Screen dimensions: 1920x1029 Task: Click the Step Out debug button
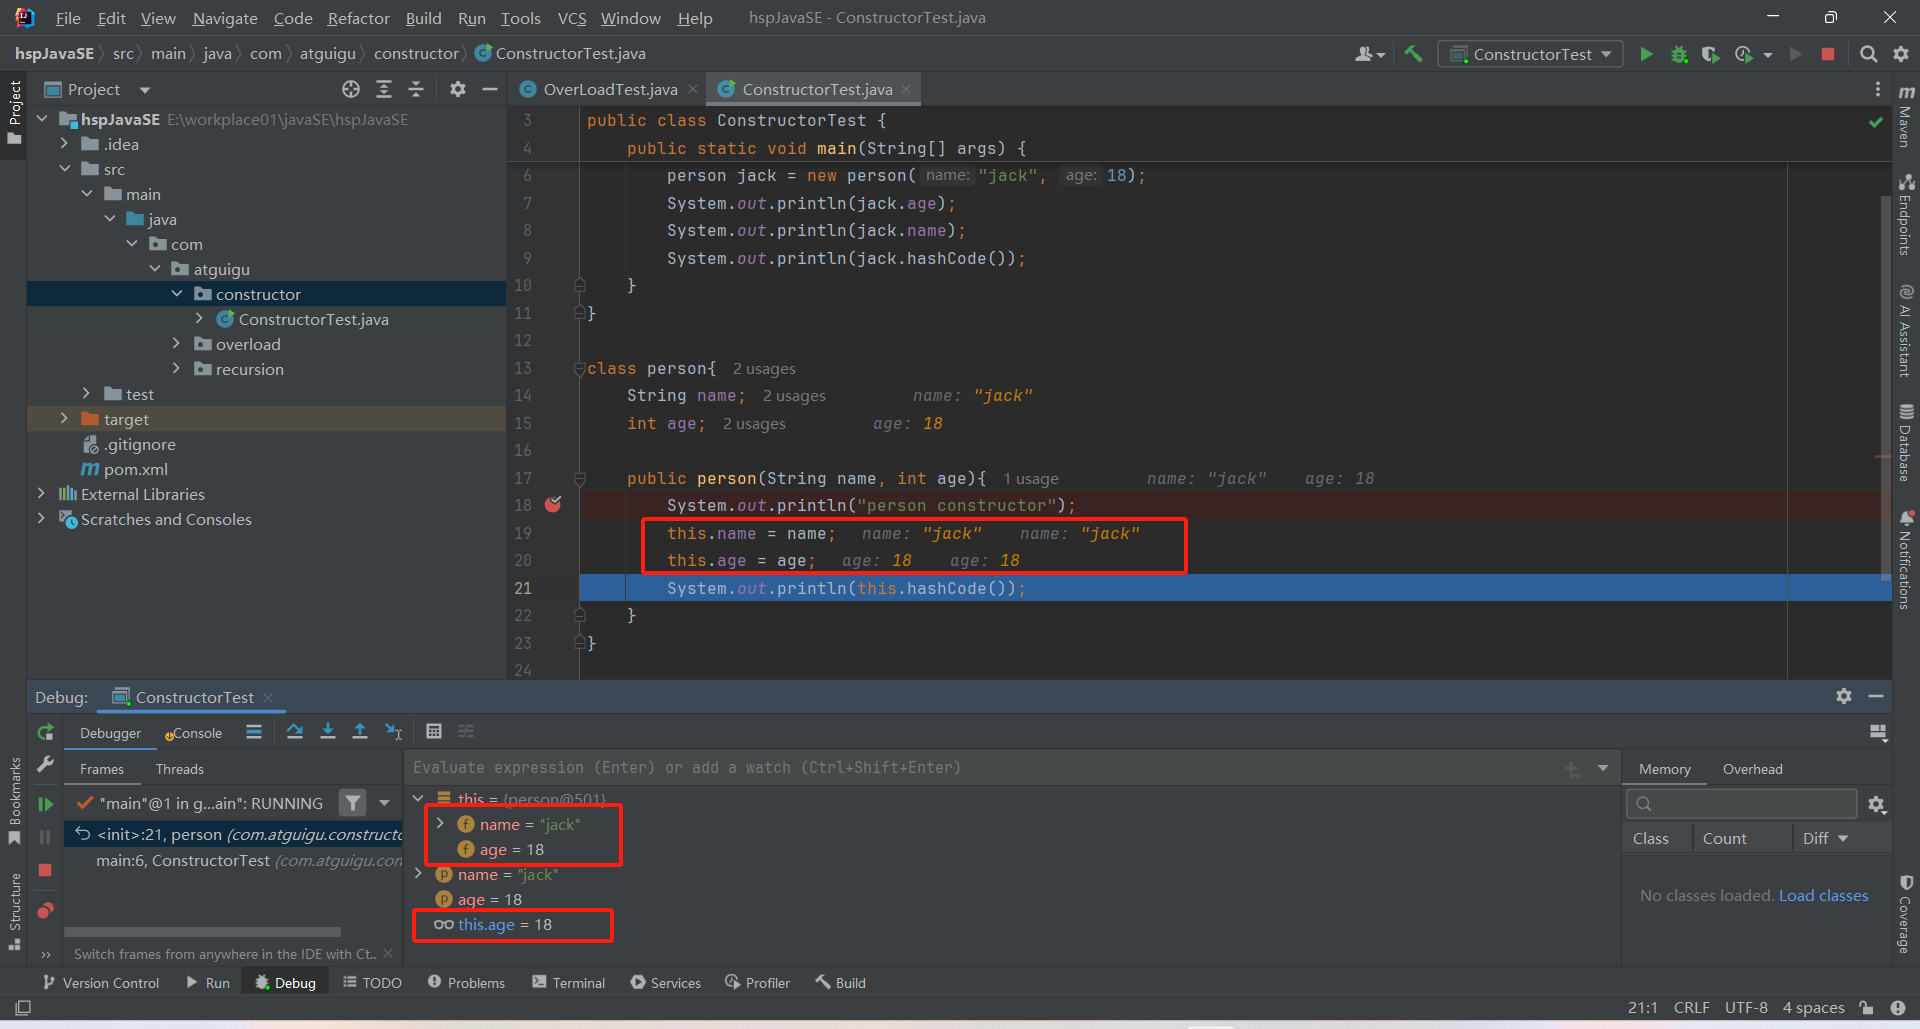point(360,732)
